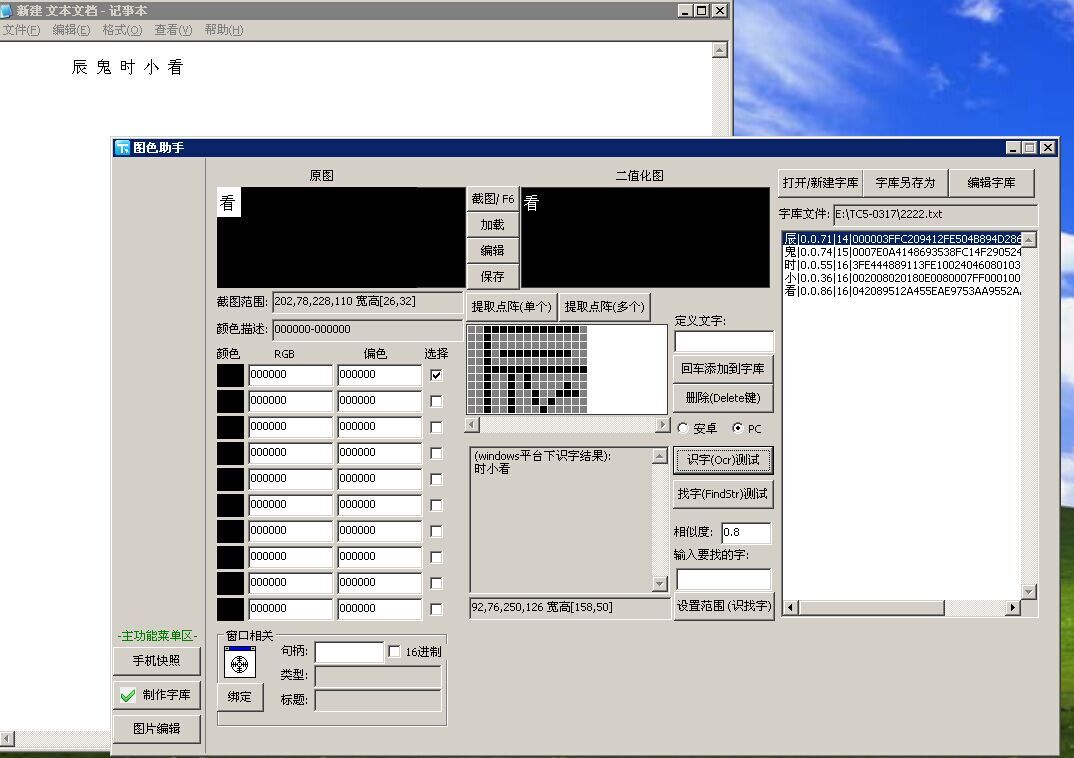Image resolution: width=1074 pixels, height=758 pixels.
Task: Click the 编辑 button beside the original image
Action: 492,251
